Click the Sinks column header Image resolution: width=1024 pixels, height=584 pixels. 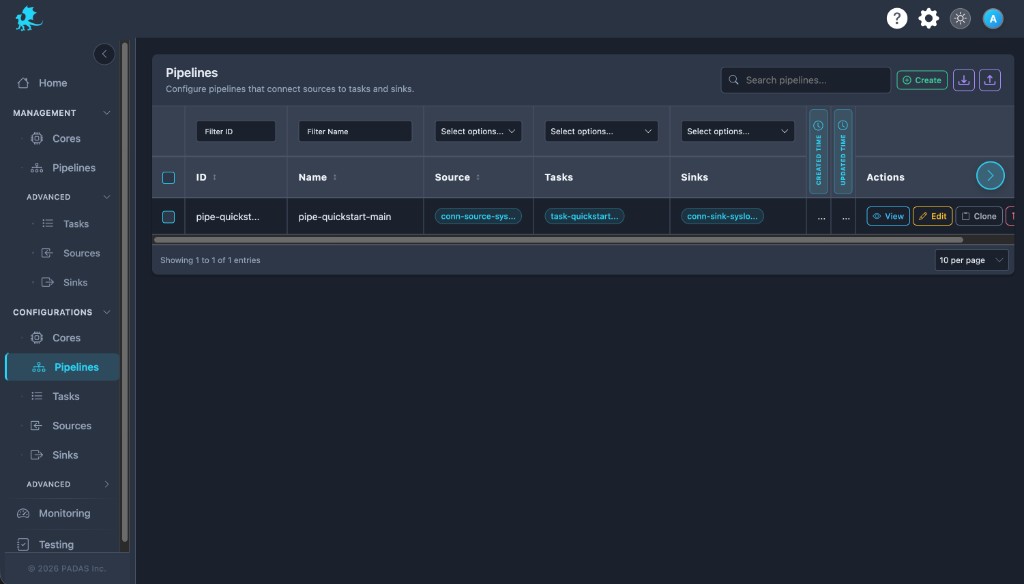click(x=694, y=178)
